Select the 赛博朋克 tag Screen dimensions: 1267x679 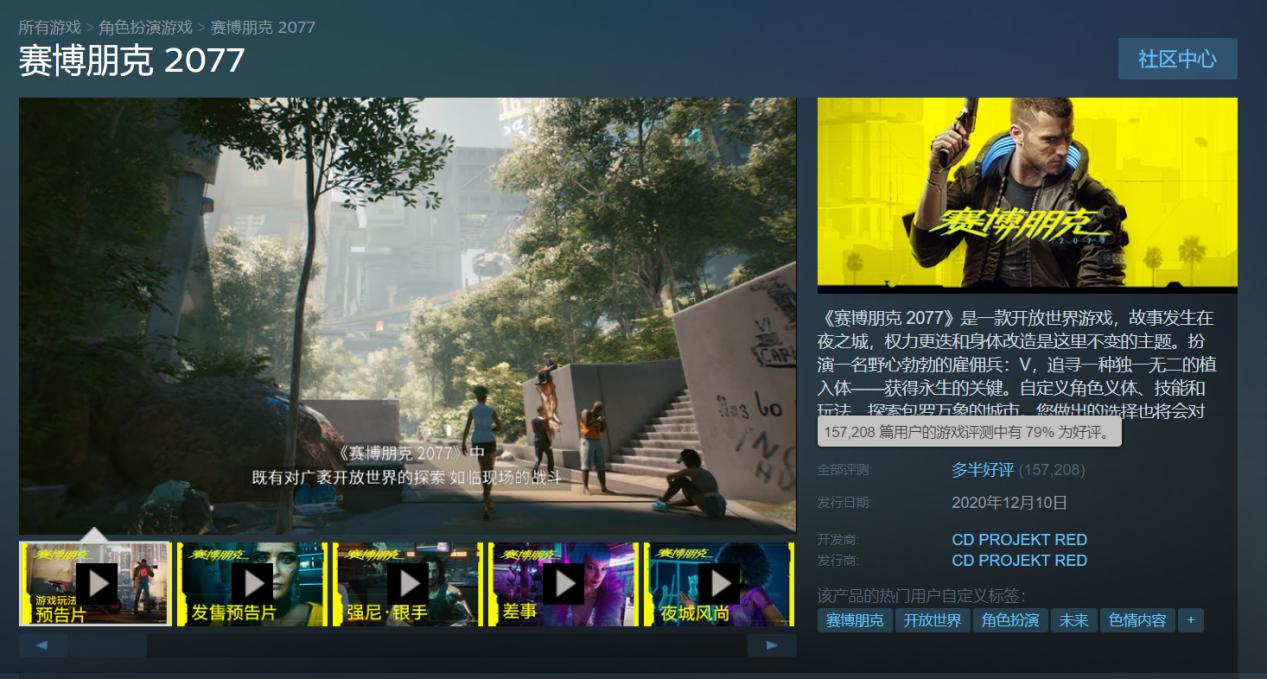coord(855,619)
